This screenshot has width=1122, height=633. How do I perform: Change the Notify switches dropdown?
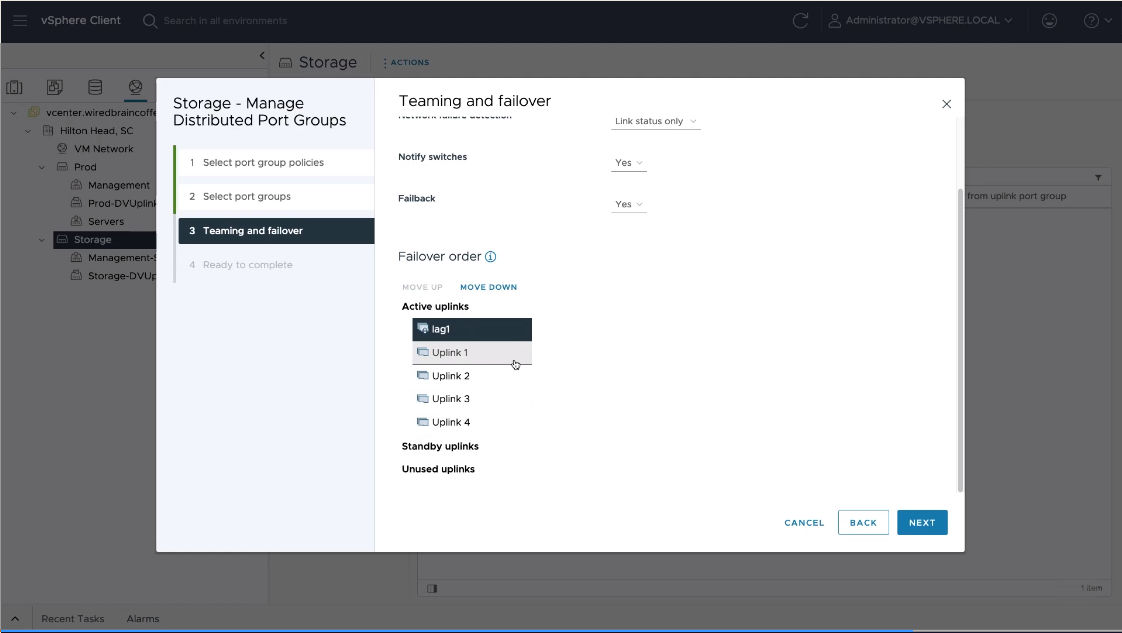[628, 162]
